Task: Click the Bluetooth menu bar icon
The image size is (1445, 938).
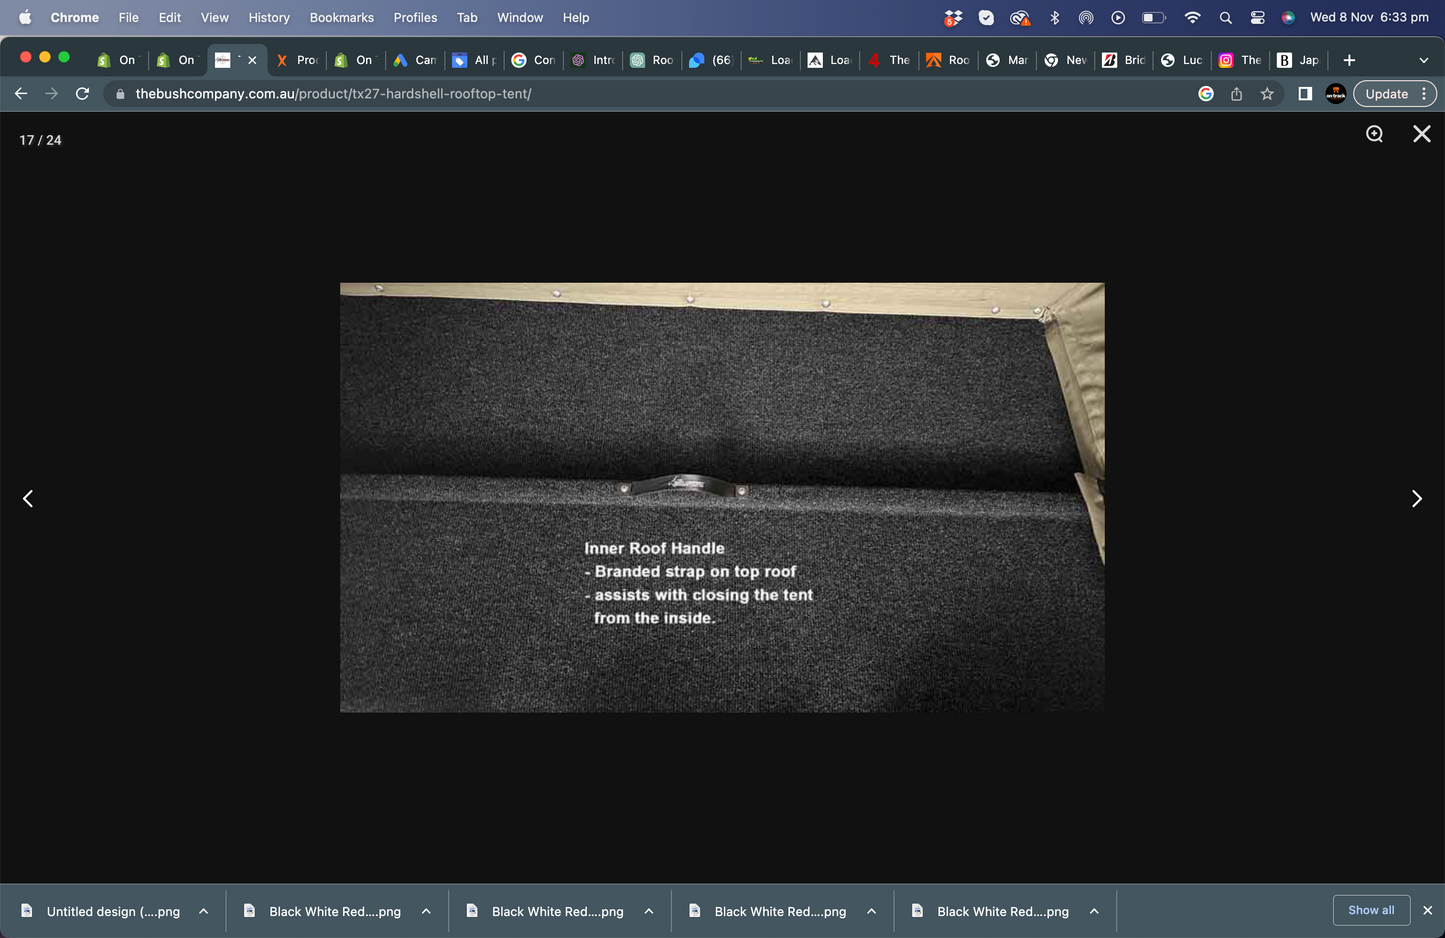Action: tap(1054, 17)
